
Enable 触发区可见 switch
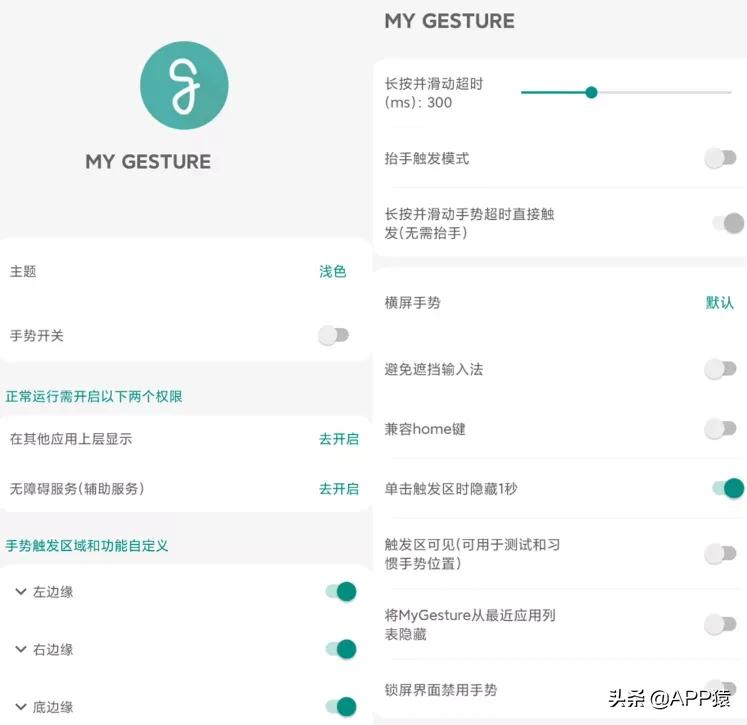coord(720,554)
